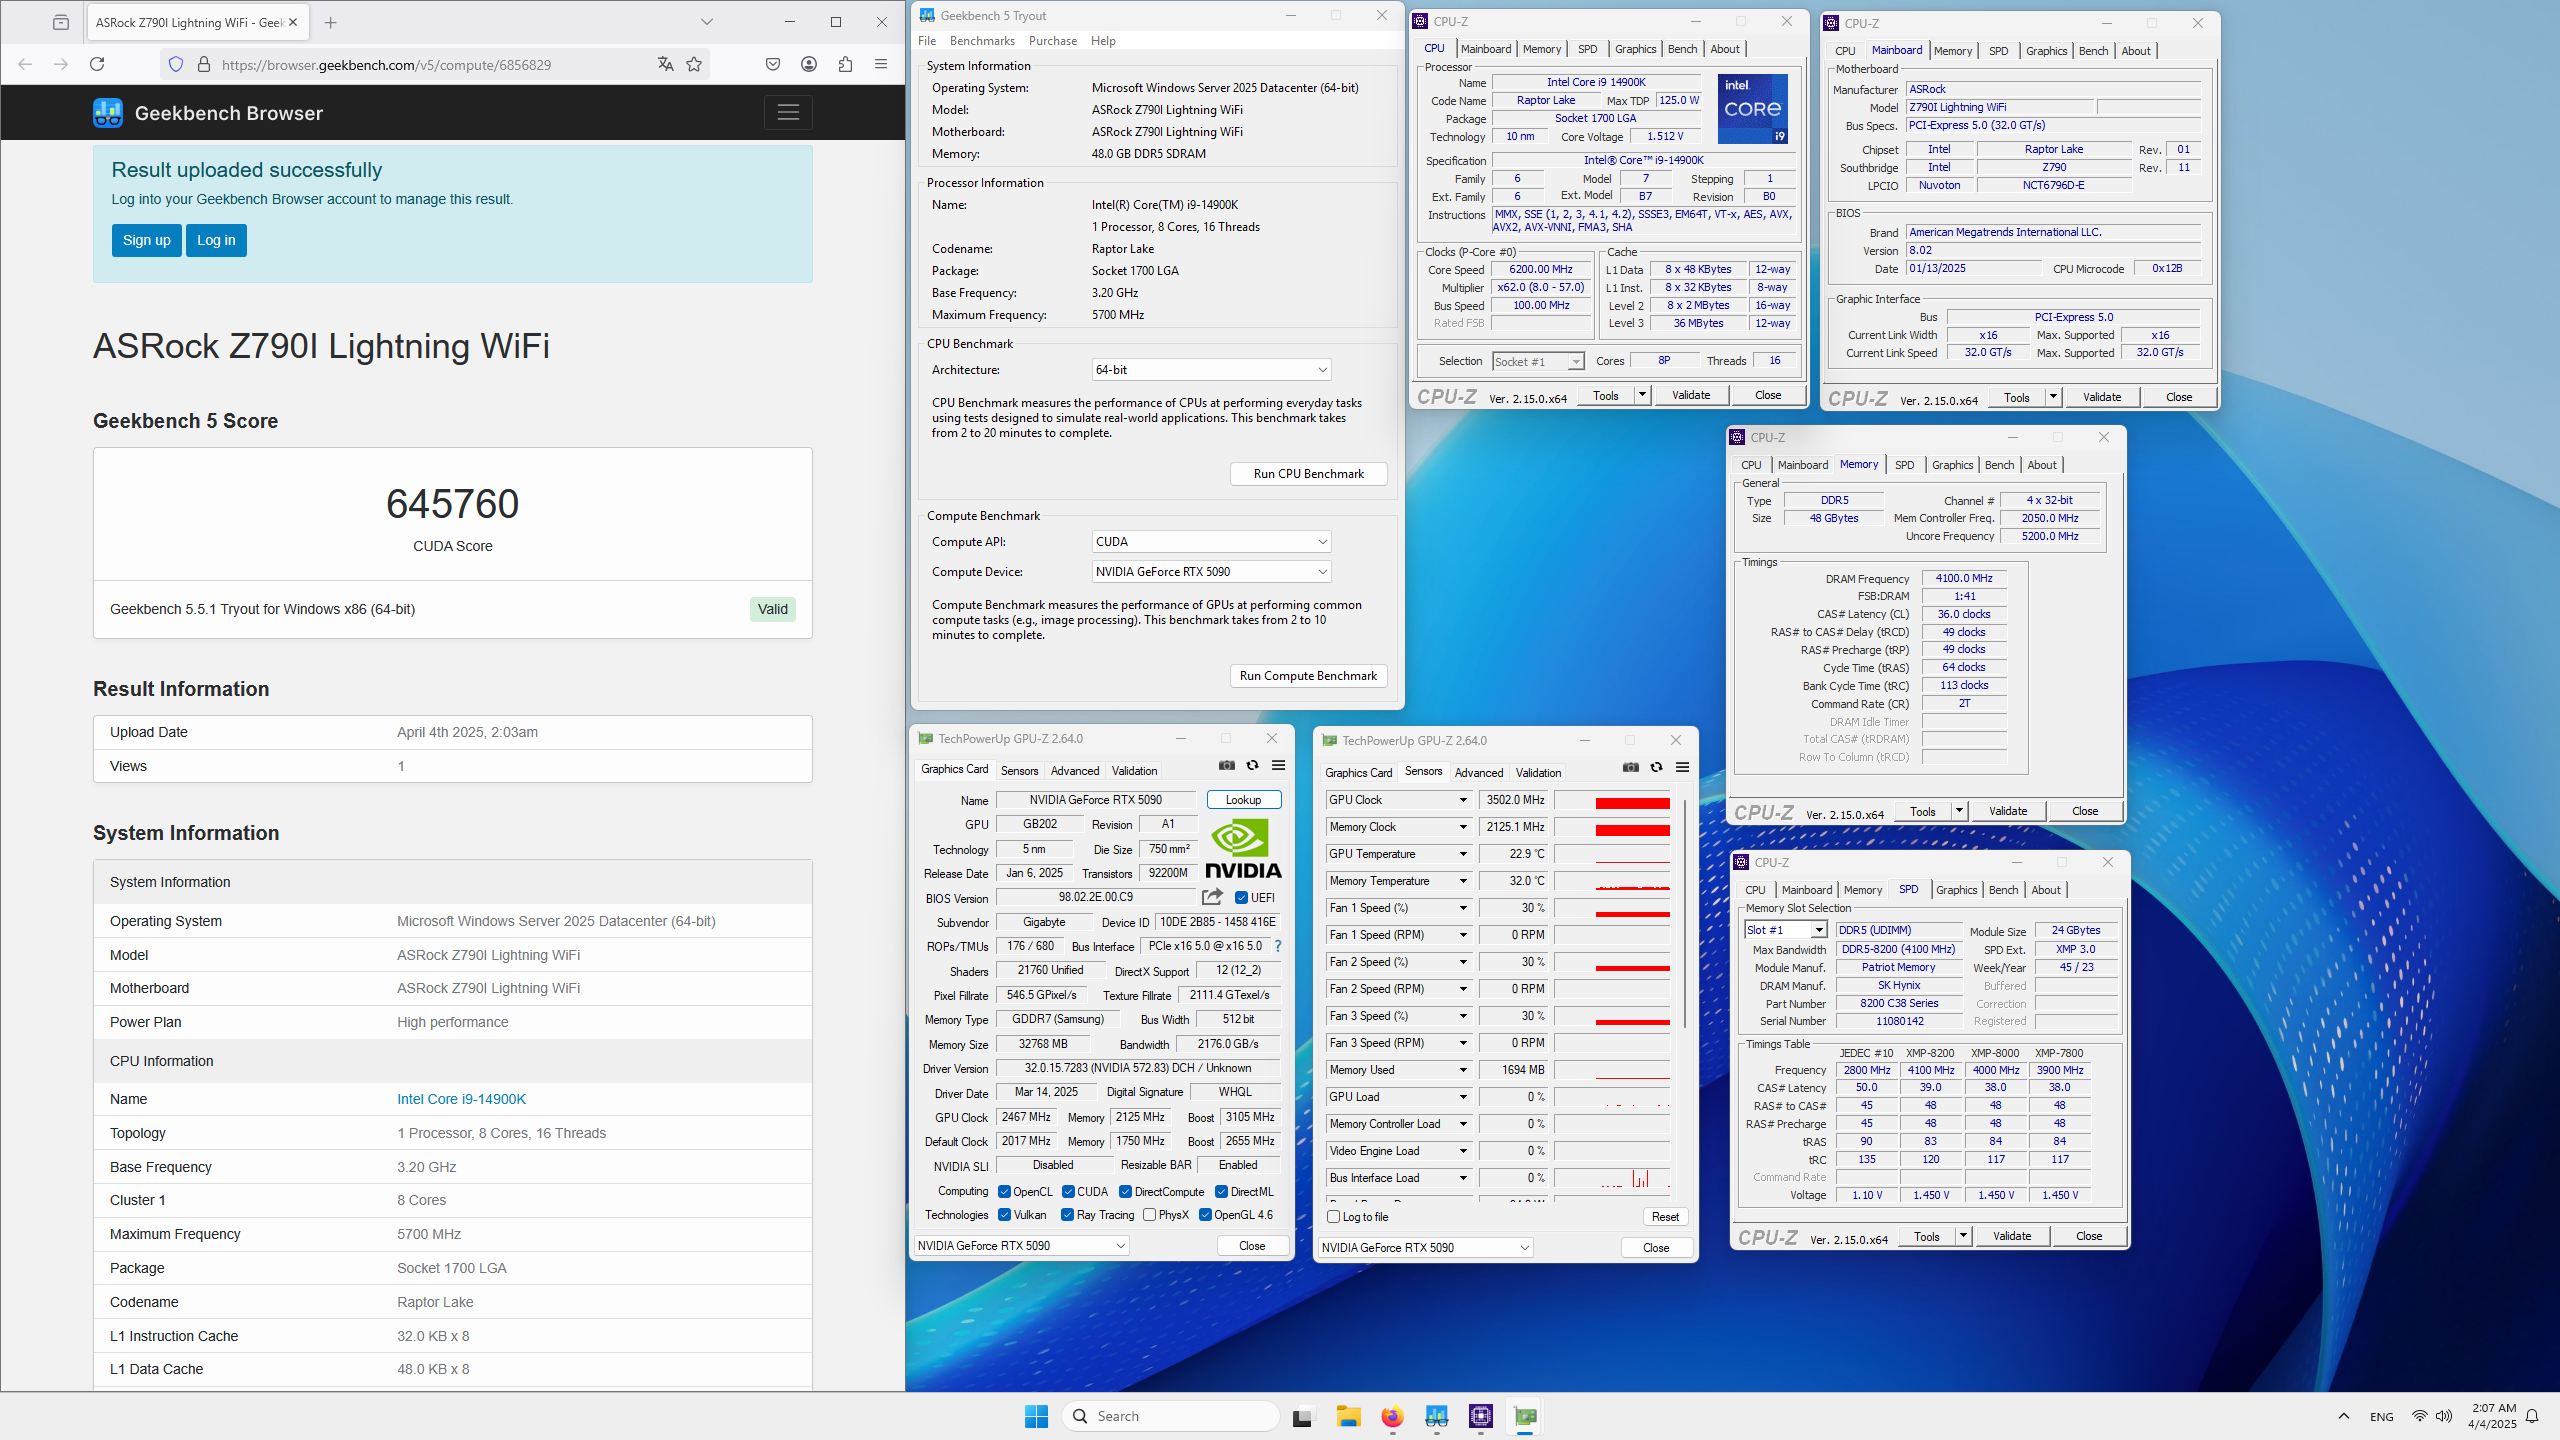Open the Geekbench Browser hamburger menu
This screenshot has width=2560, height=1440.
788,113
